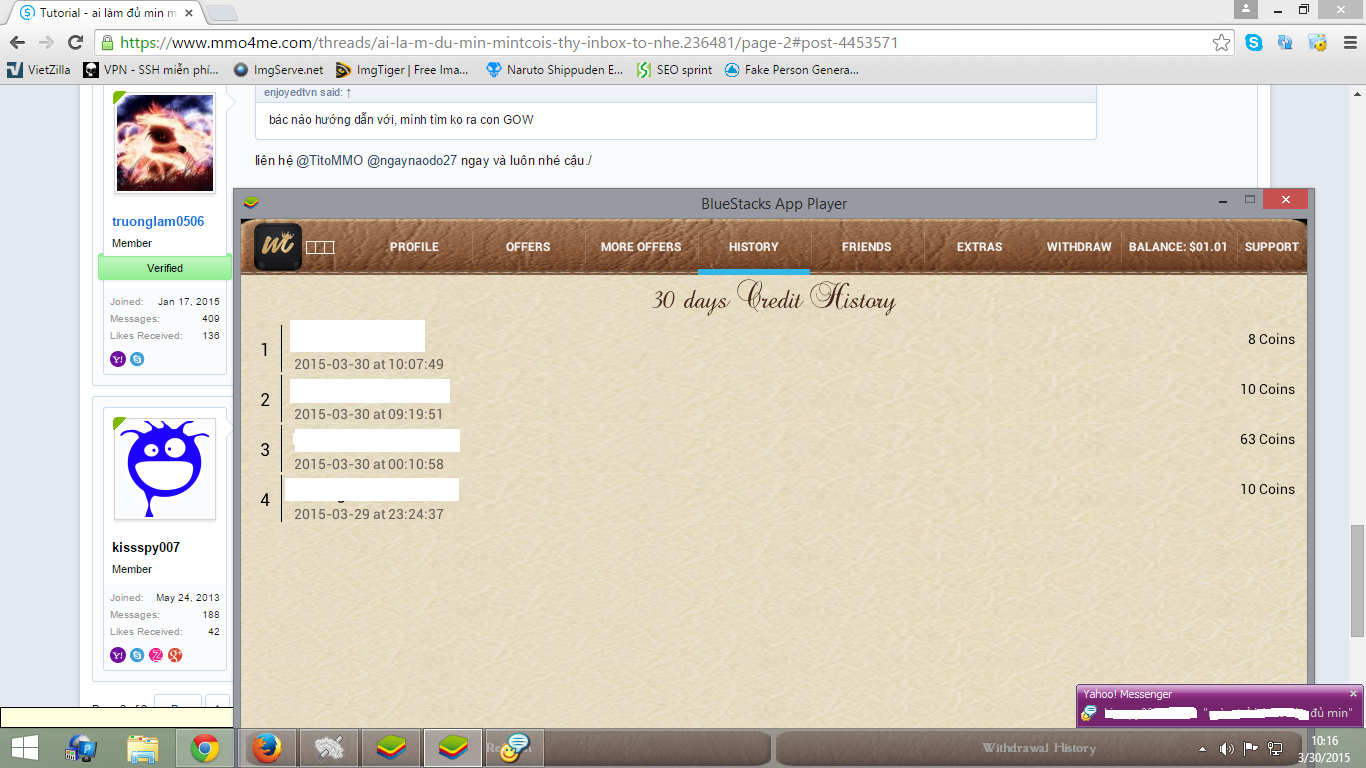Image resolution: width=1366 pixels, height=768 pixels.
Task: Click the Yahoo! Messenger notification message
Action: (1228, 713)
